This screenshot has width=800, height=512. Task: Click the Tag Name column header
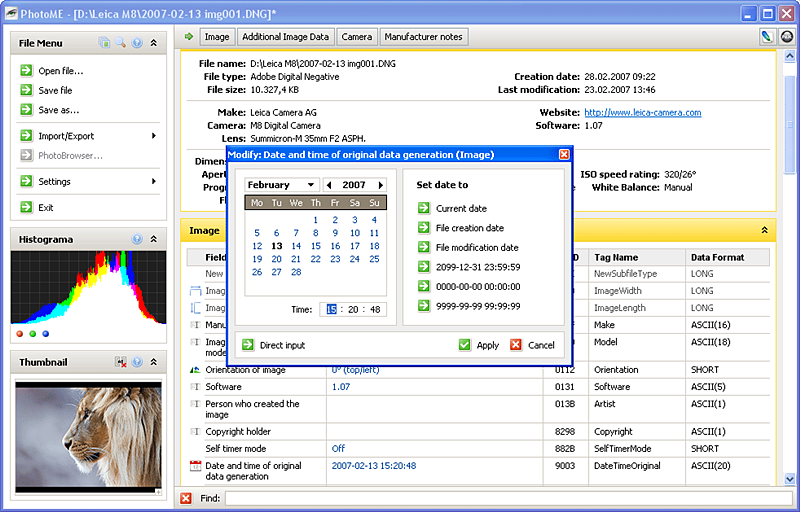tap(636, 257)
